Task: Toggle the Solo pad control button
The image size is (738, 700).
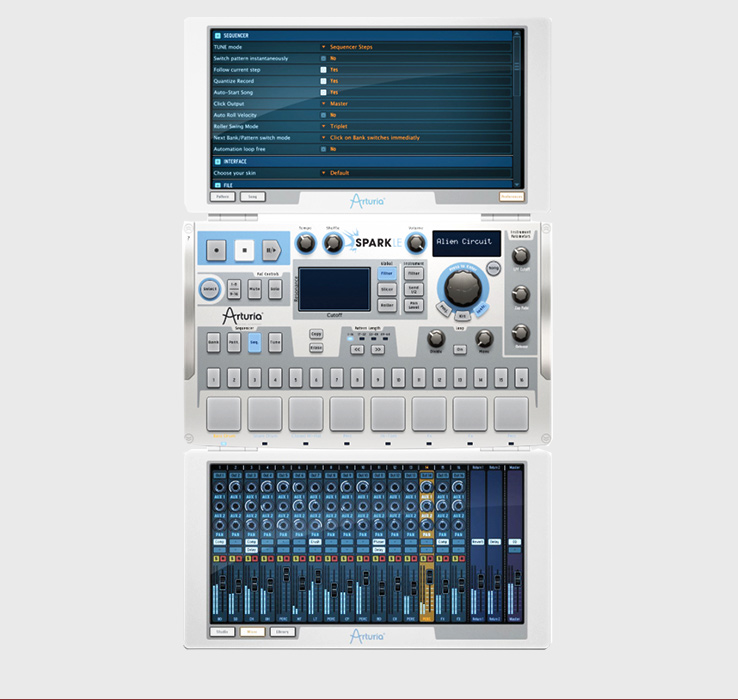Action: click(x=275, y=289)
